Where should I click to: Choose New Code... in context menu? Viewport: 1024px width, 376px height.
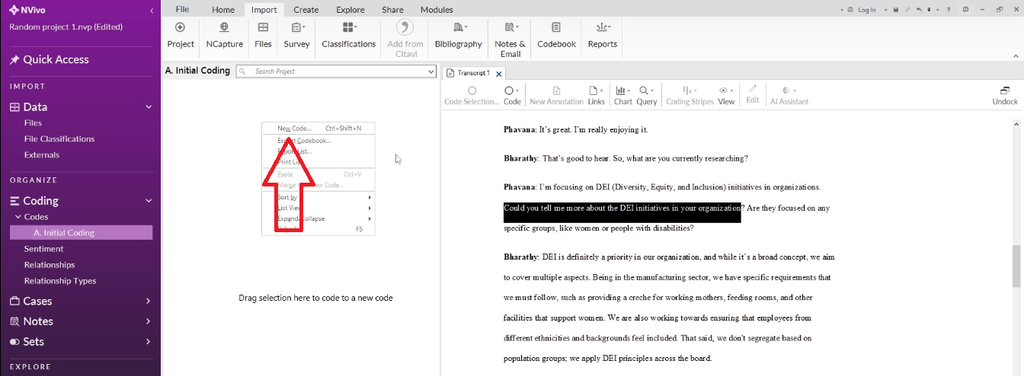(x=318, y=129)
